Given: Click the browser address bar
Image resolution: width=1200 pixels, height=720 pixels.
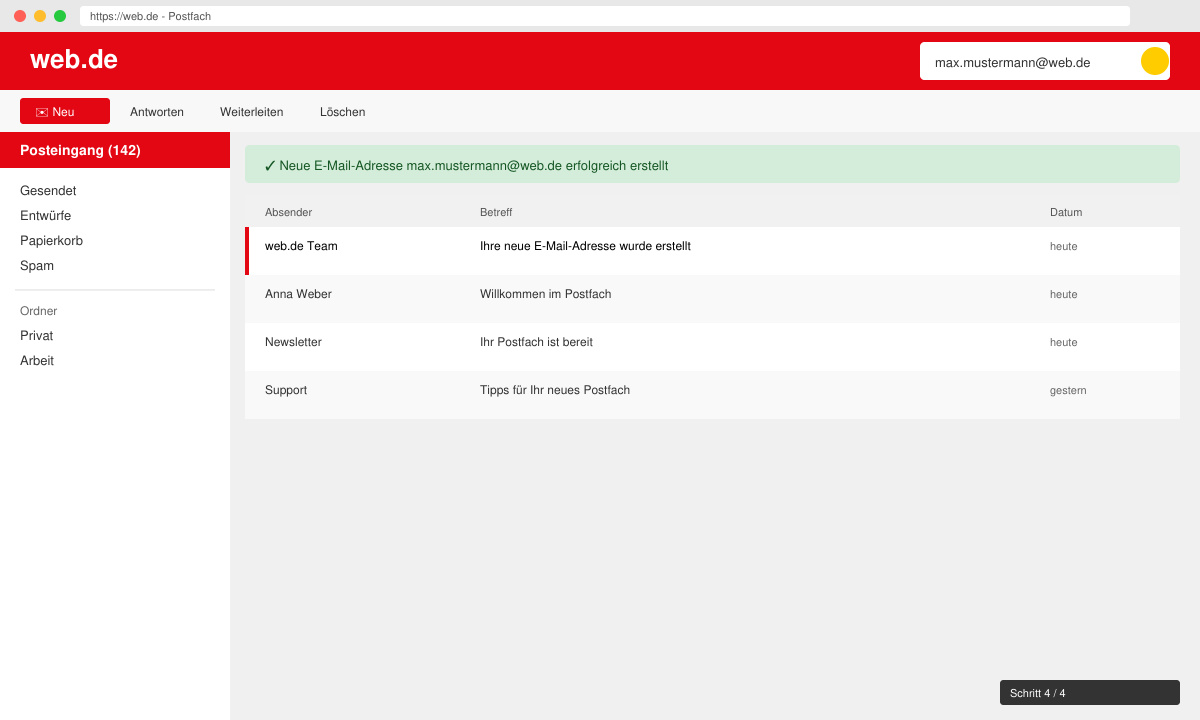Looking at the screenshot, I should click(x=605, y=16).
